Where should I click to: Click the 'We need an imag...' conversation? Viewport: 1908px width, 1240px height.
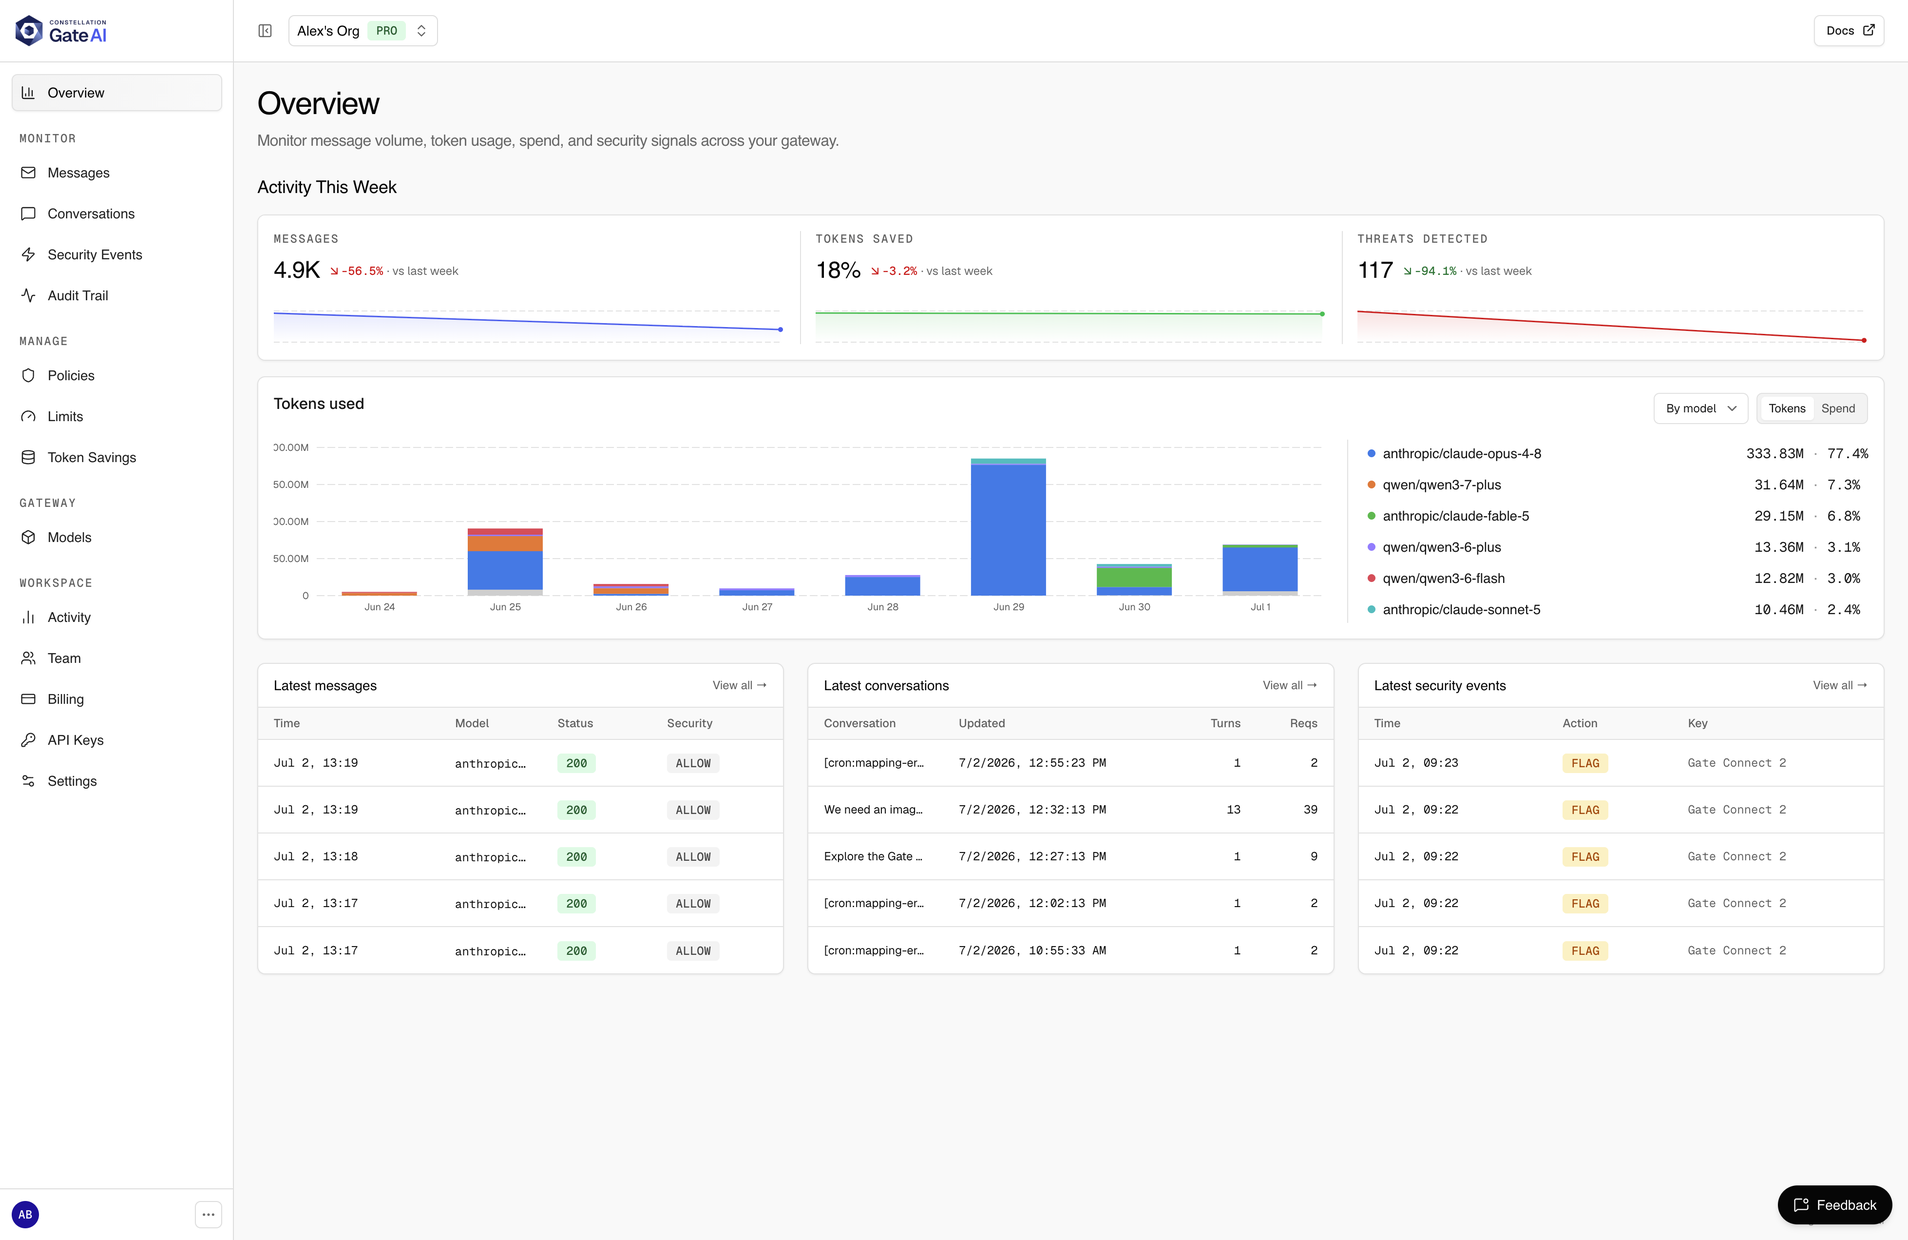point(873,810)
